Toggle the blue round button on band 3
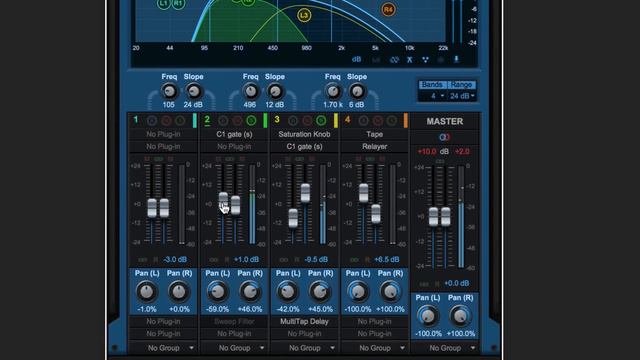The width and height of the screenshot is (640, 360). click(x=293, y=120)
